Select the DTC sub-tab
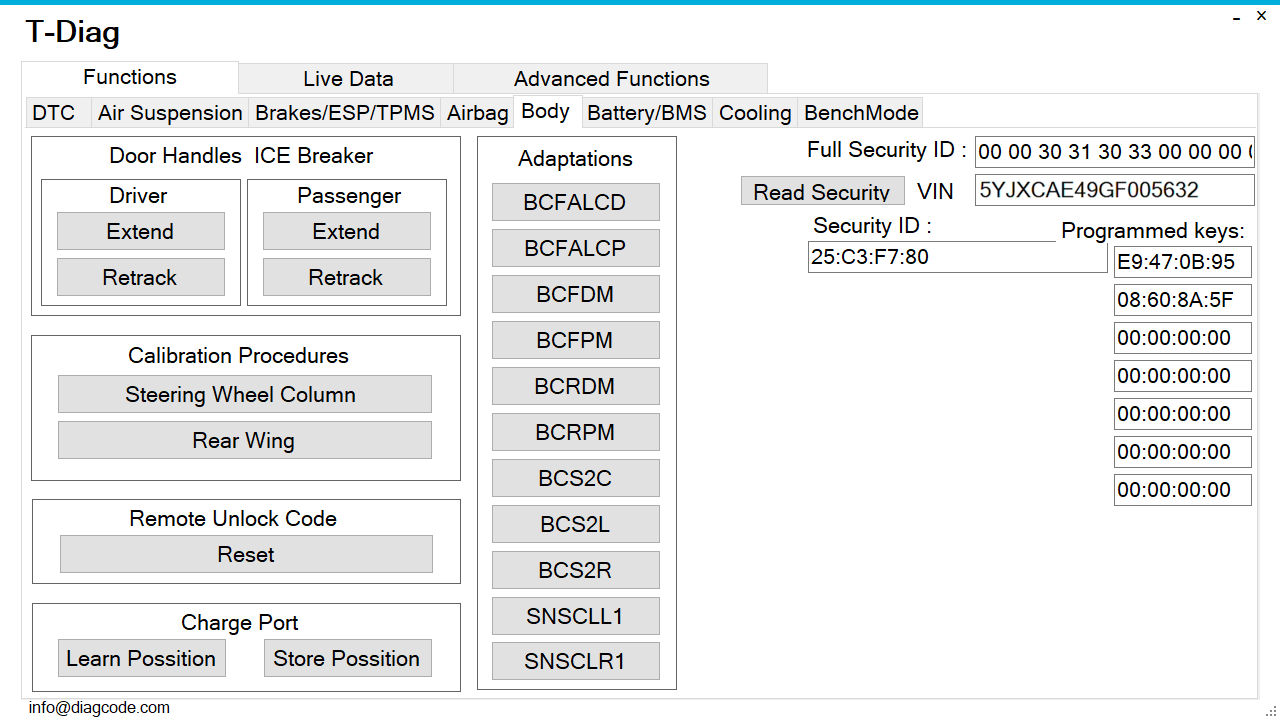The height and width of the screenshot is (720, 1280). pyautogui.click(x=54, y=113)
